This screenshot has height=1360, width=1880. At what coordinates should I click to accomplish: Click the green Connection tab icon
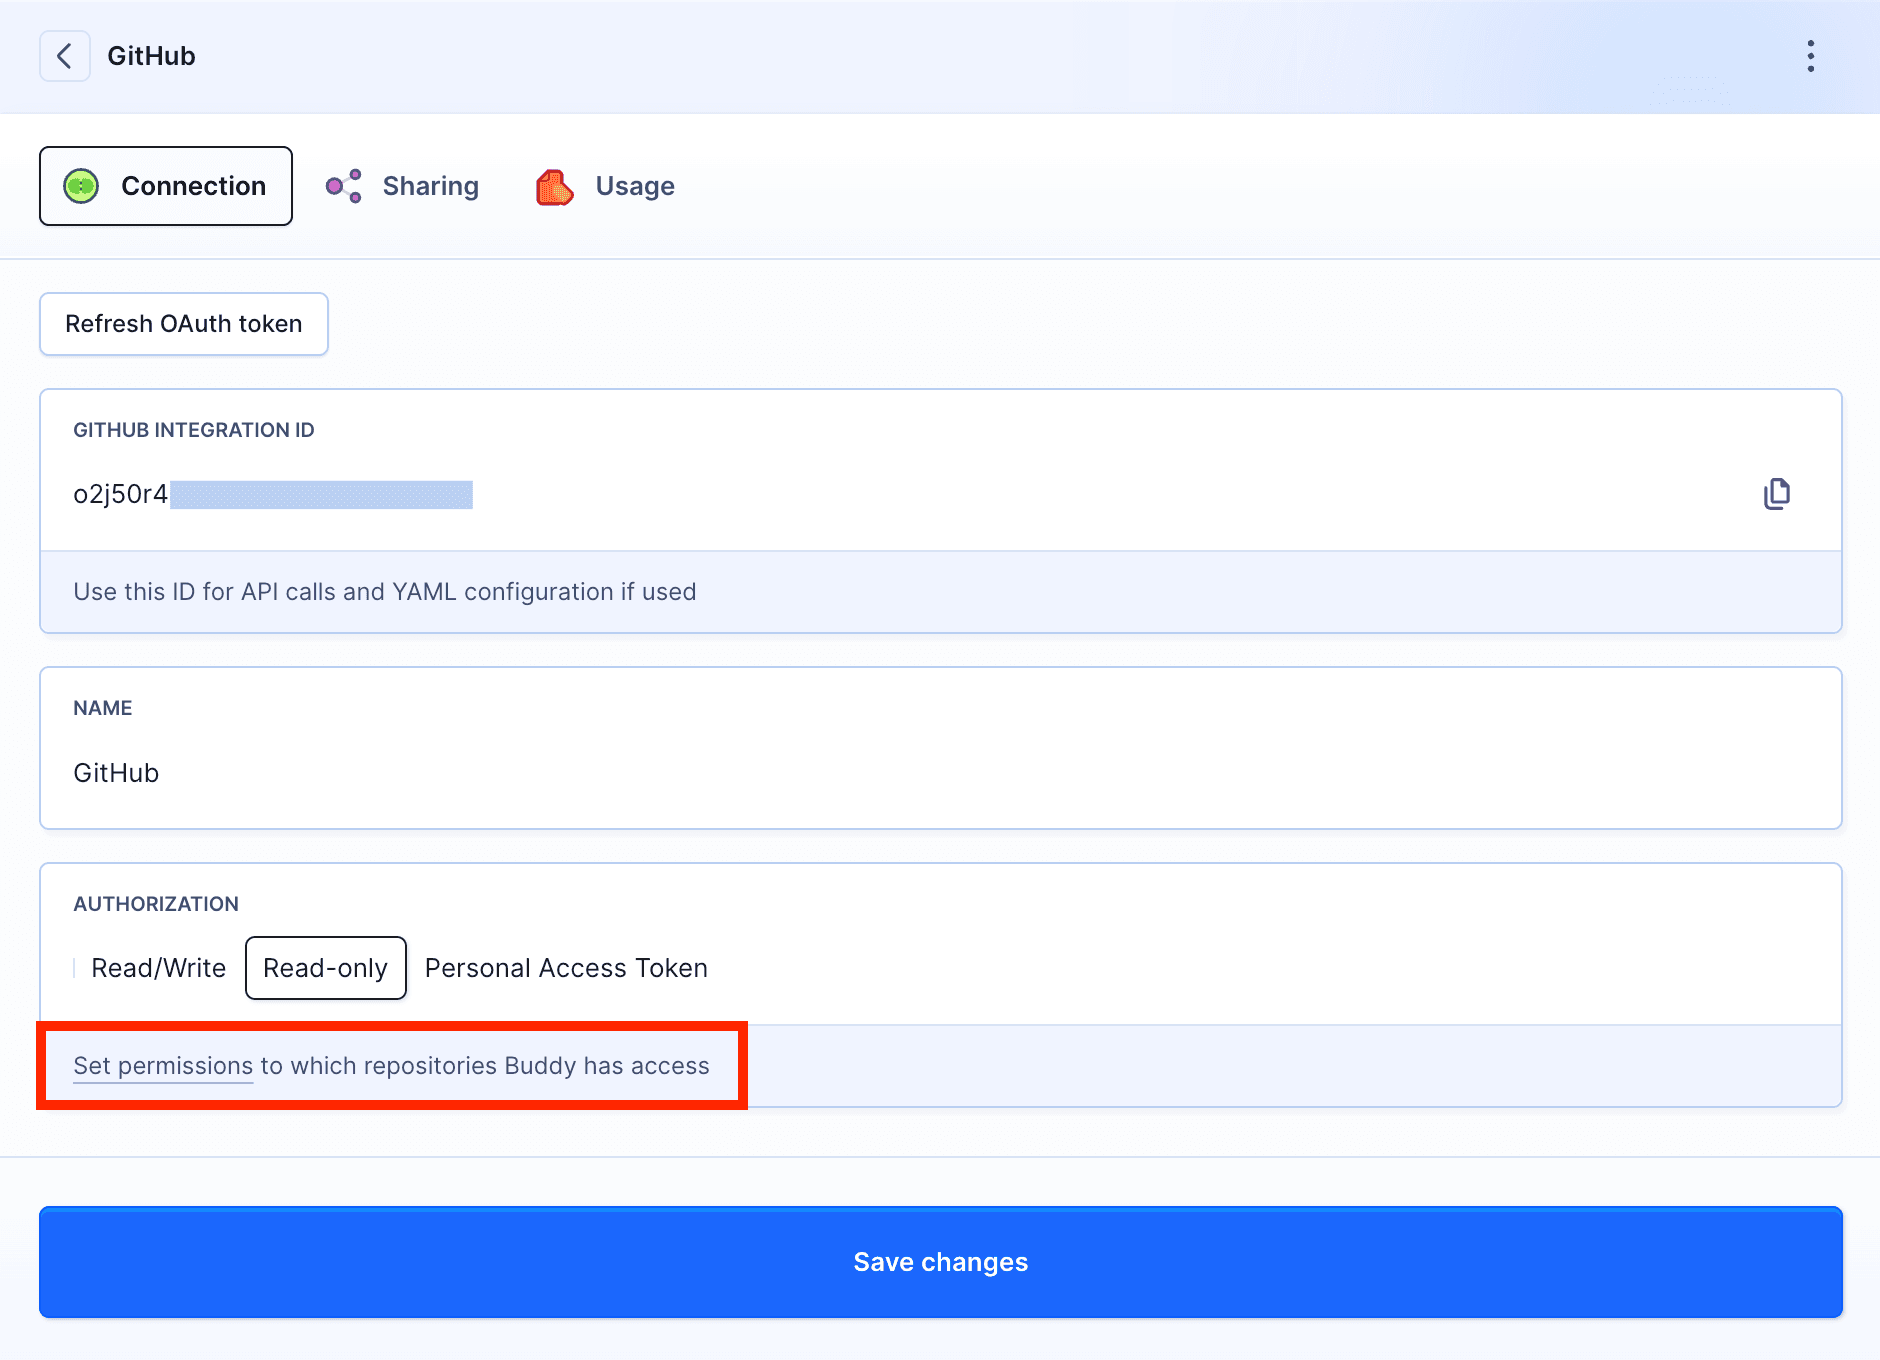(81, 186)
